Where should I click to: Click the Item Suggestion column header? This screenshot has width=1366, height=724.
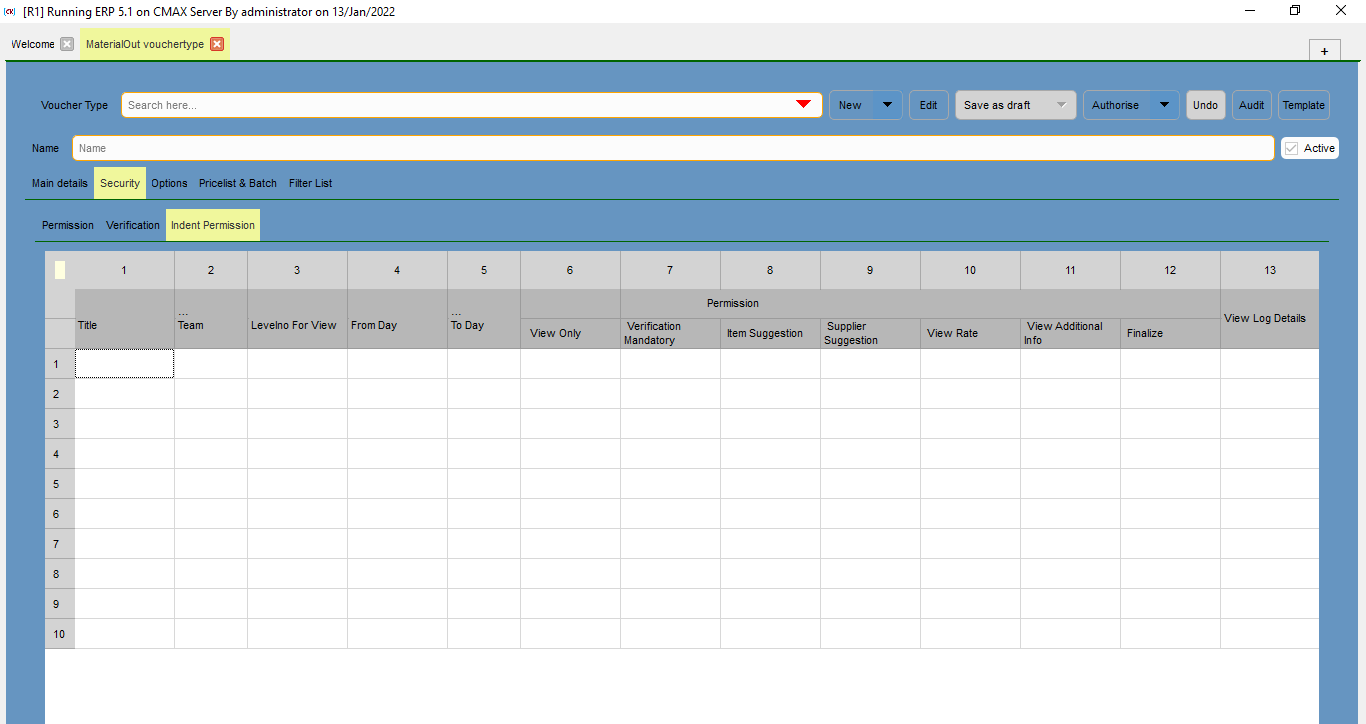click(x=771, y=333)
